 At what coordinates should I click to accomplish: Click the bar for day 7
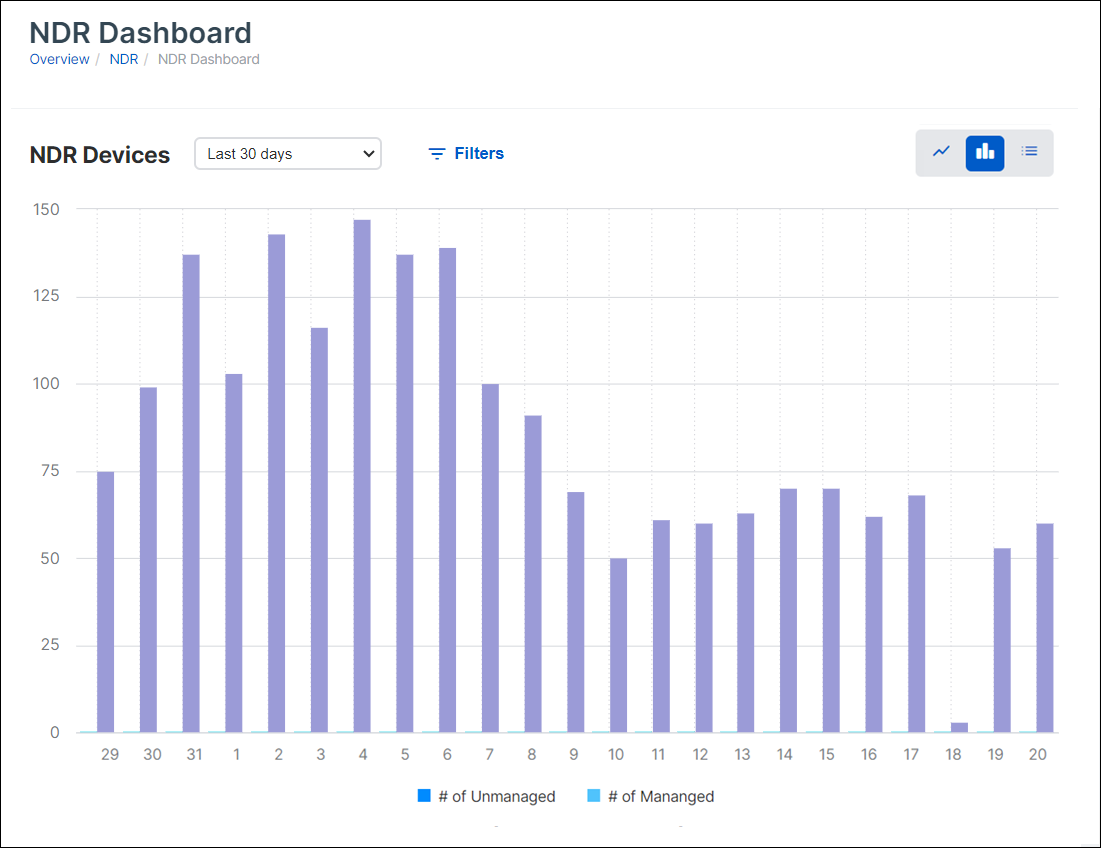pos(490,558)
